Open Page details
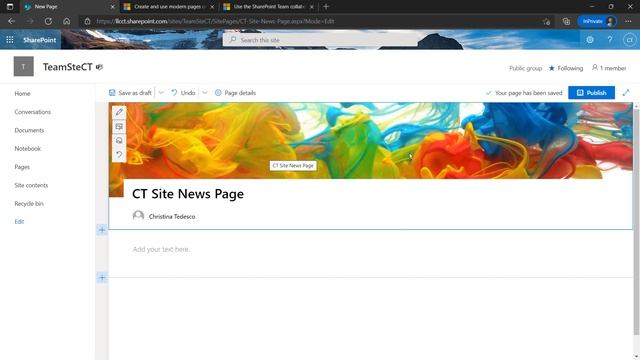The height and width of the screenshot is (360, 640). 235,93
